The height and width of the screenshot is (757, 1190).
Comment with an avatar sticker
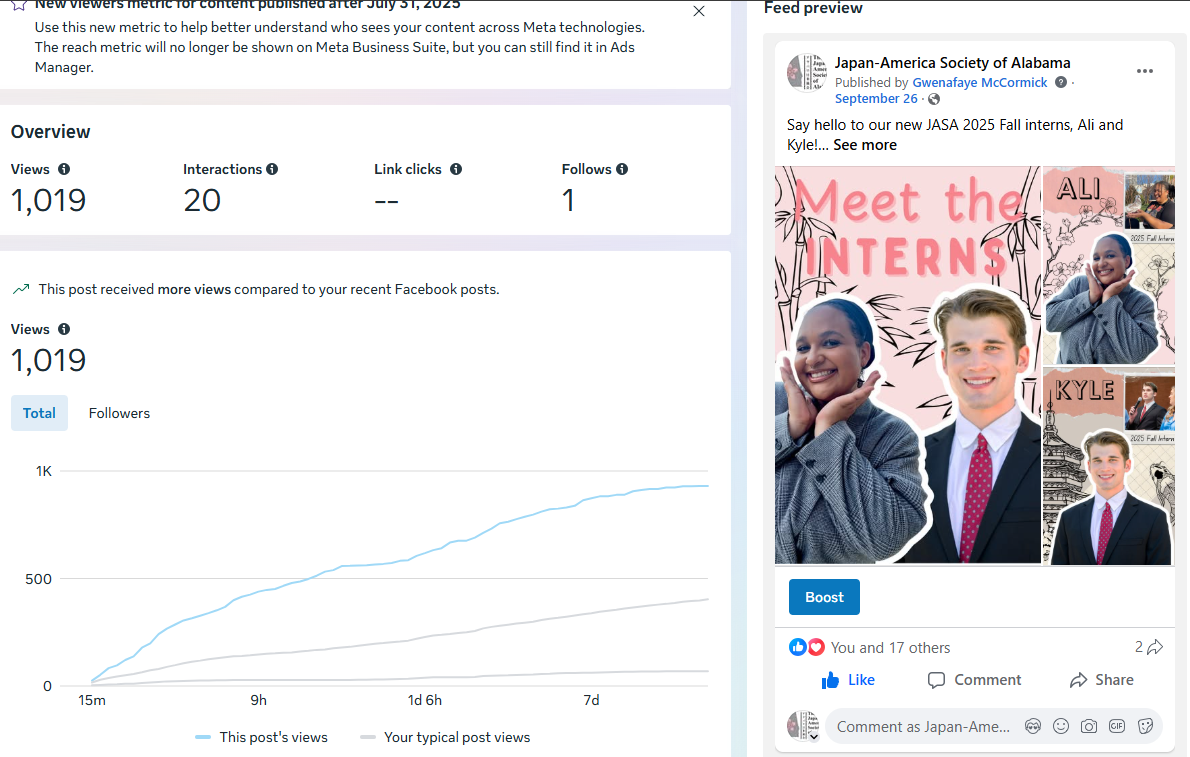1033,726
